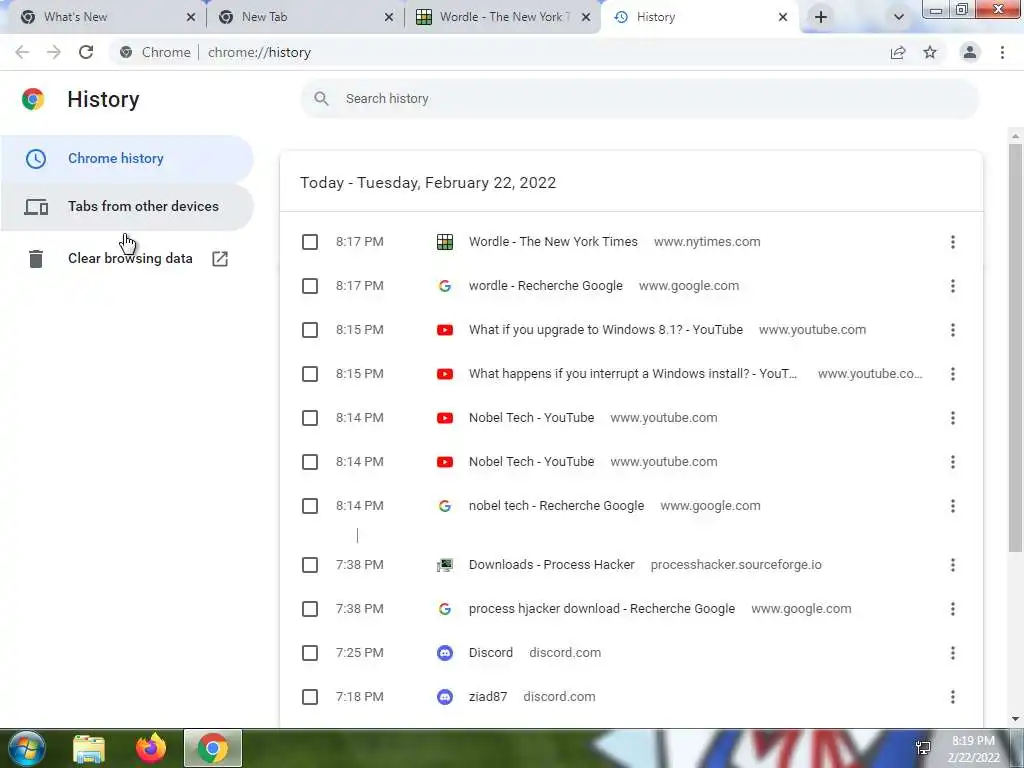Select checkbox for What happens if you interrupt a Windows install

[x=310, y=374]
